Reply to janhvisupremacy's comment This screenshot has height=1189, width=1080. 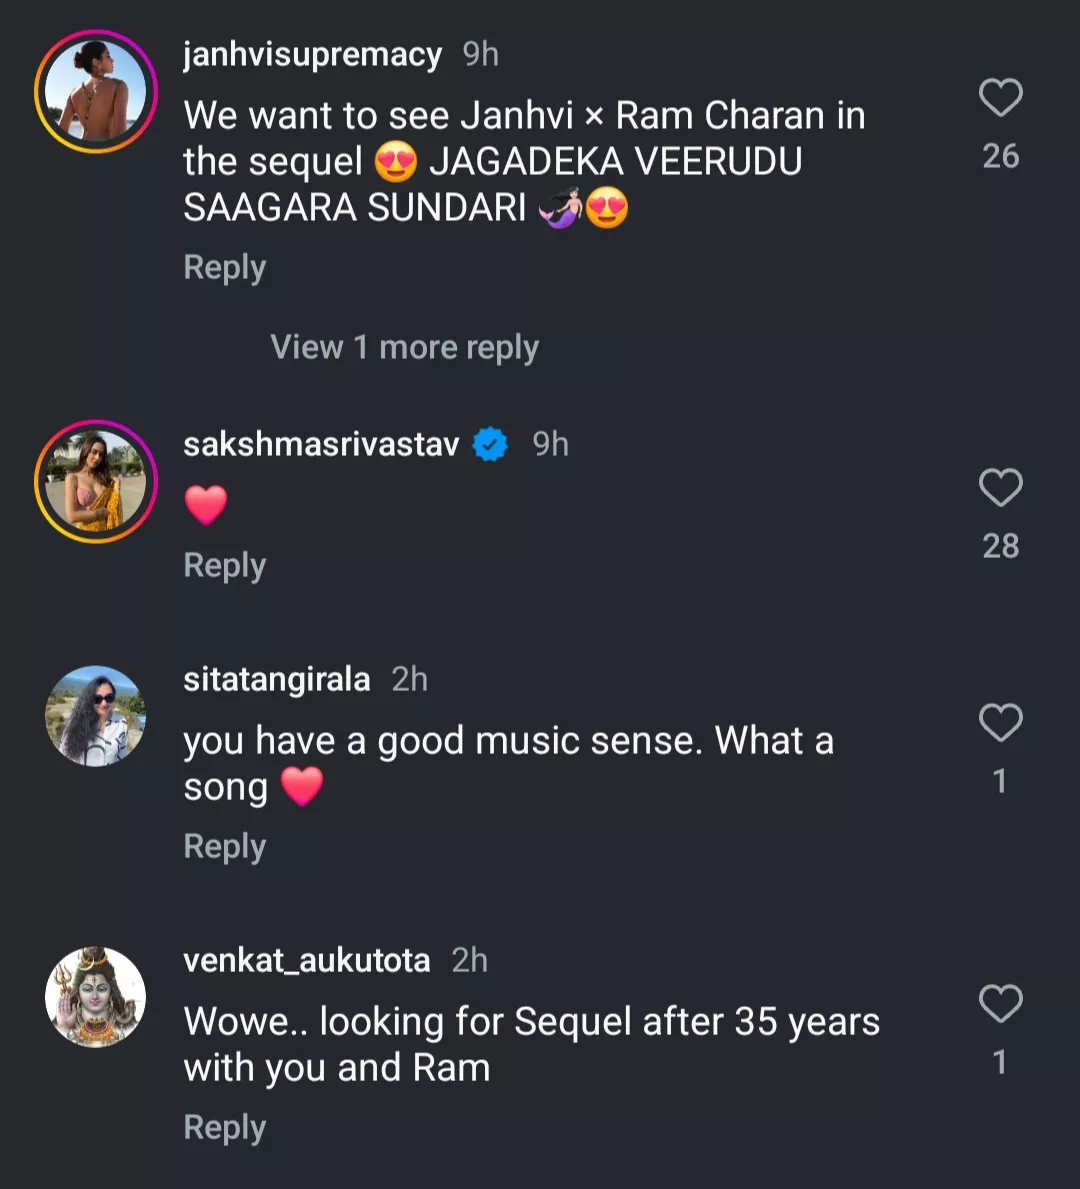pyautogui.click(x=225, y=268)
